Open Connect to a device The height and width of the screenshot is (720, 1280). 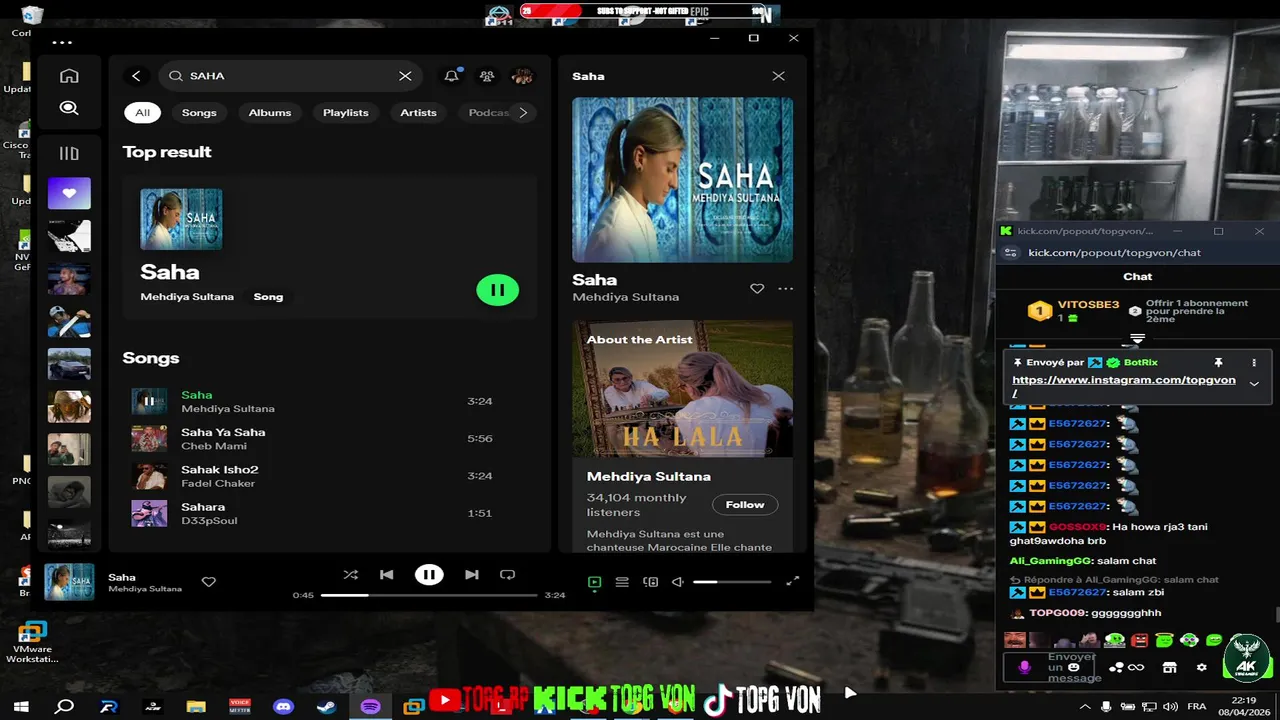click(x=650, y=582)
